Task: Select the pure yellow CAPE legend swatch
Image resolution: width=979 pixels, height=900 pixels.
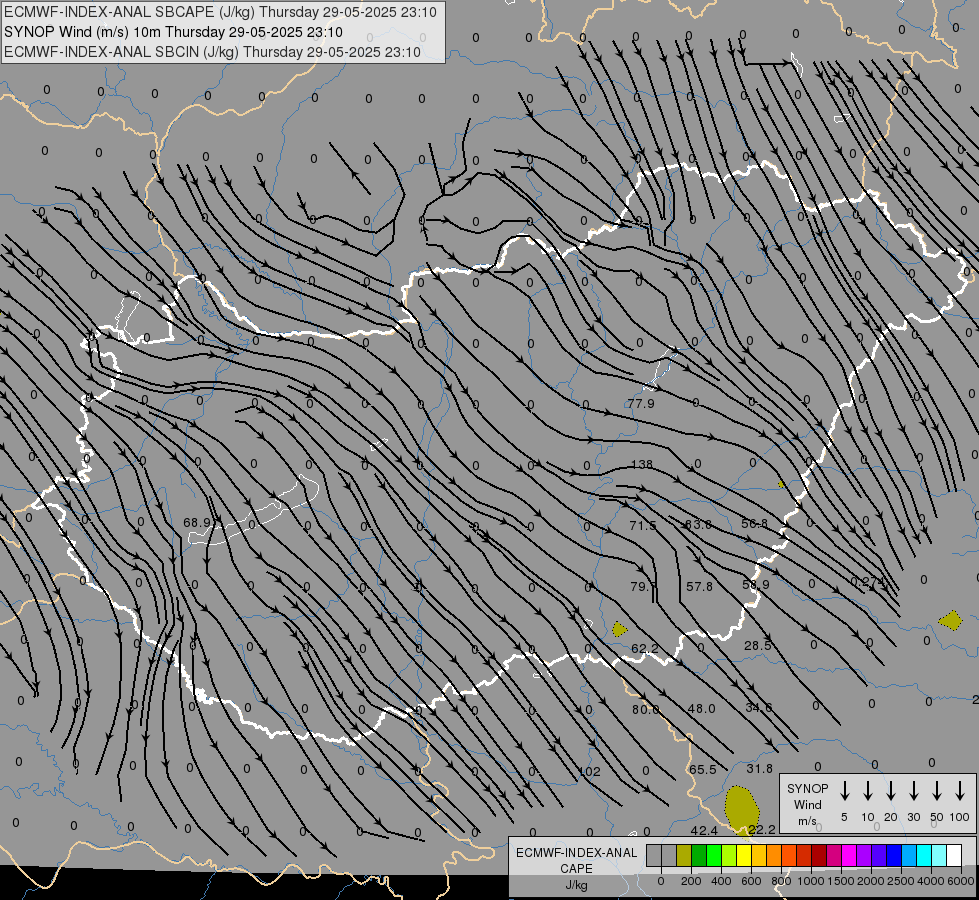Action: [744, 855]
